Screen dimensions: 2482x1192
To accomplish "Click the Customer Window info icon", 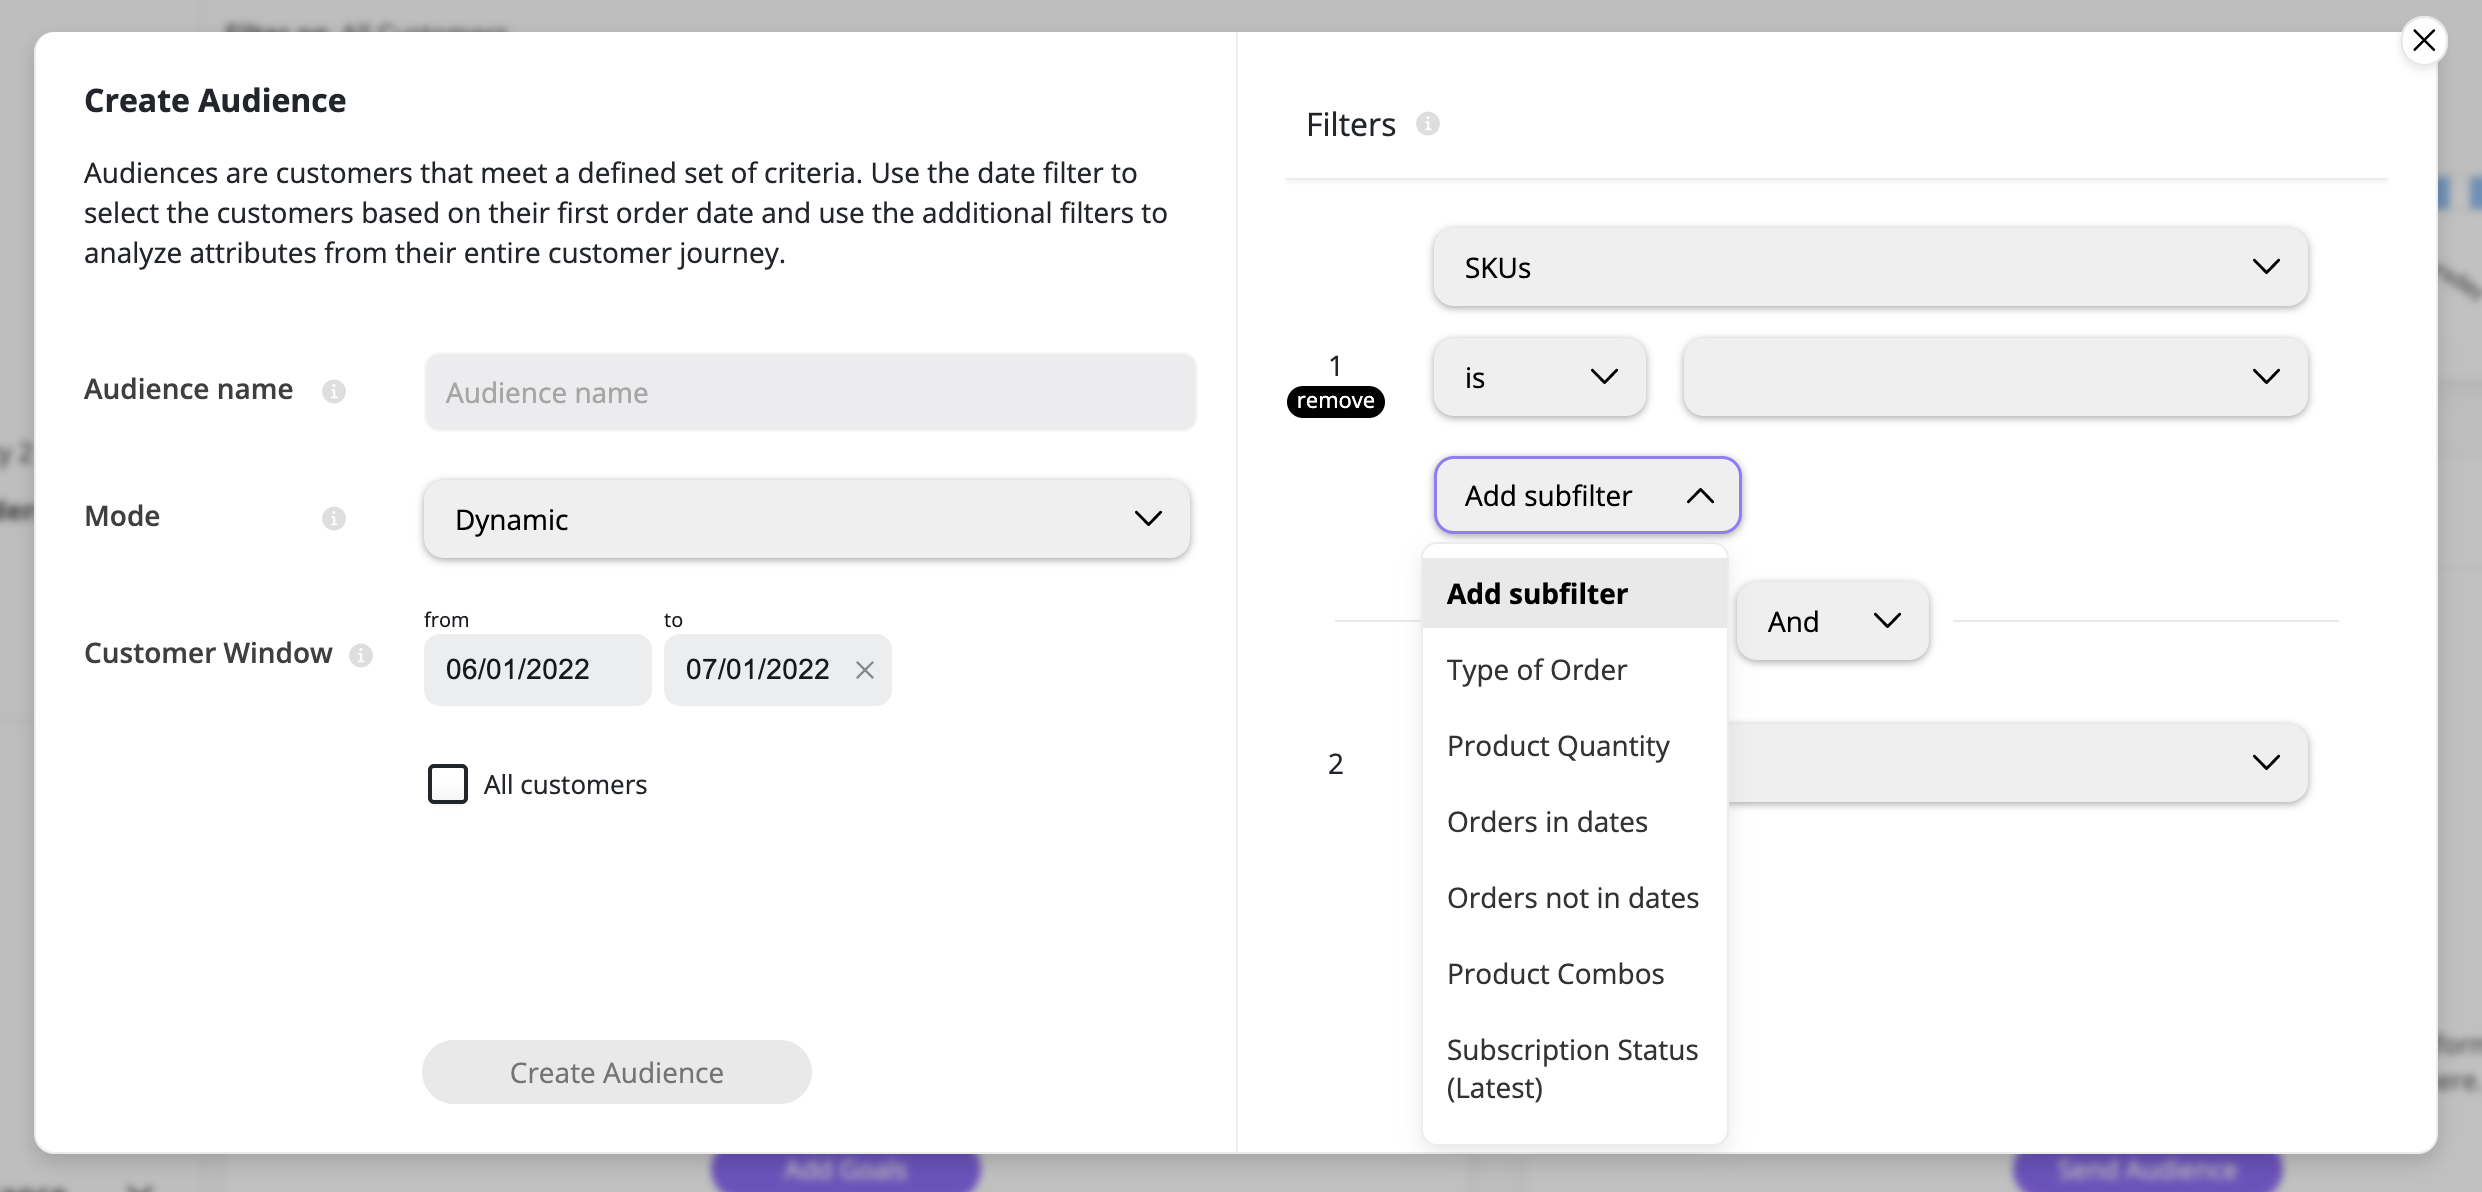I will [361, 655].
